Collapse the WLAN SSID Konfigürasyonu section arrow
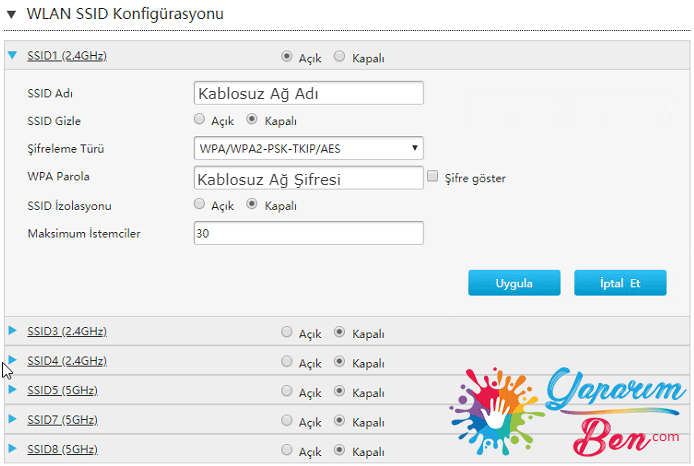This screenshot has width=694, height=466. click(10, 14)
